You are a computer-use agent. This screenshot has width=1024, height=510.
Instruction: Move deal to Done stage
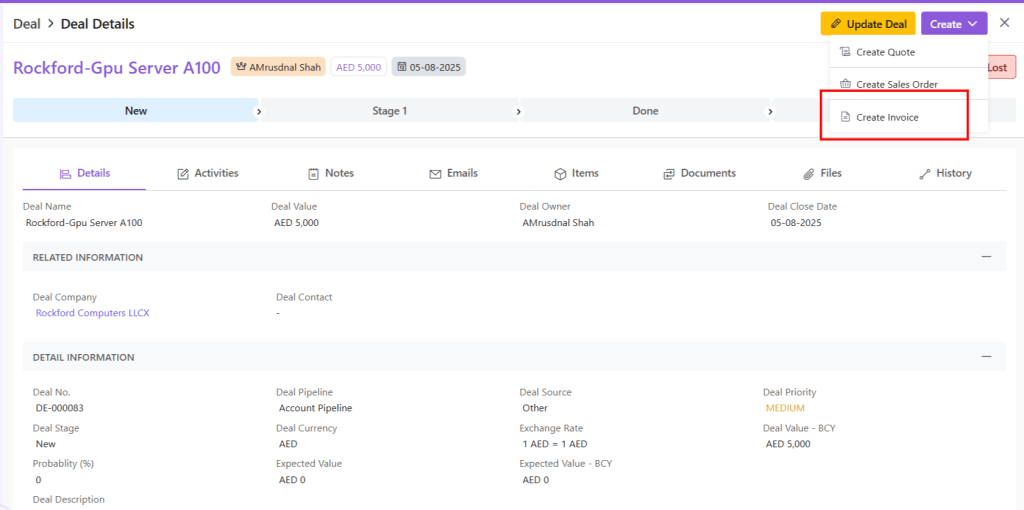(645, 111)
